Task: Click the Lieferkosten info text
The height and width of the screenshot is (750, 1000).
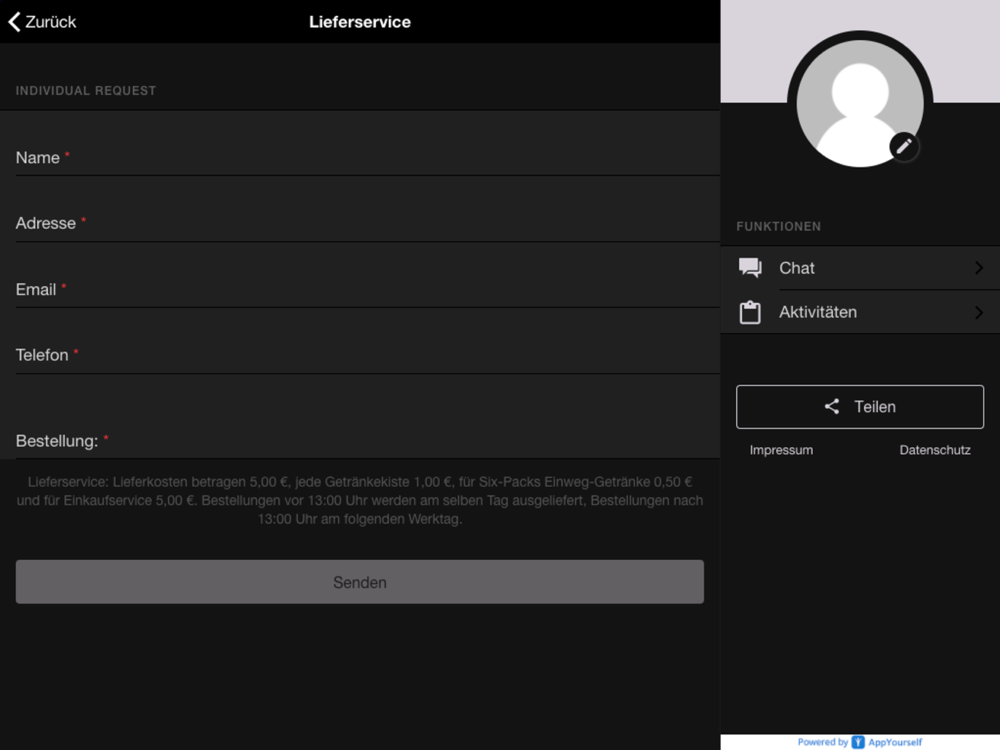Action: pos(360,501)
